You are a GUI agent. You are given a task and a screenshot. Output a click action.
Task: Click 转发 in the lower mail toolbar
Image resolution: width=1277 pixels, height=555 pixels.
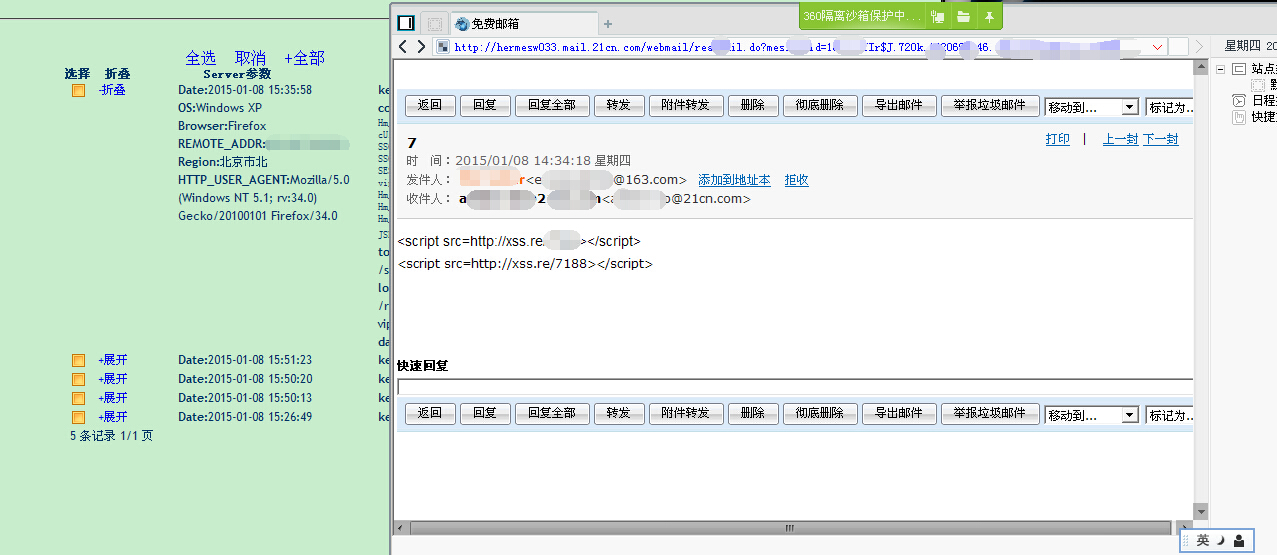(618, 413)
